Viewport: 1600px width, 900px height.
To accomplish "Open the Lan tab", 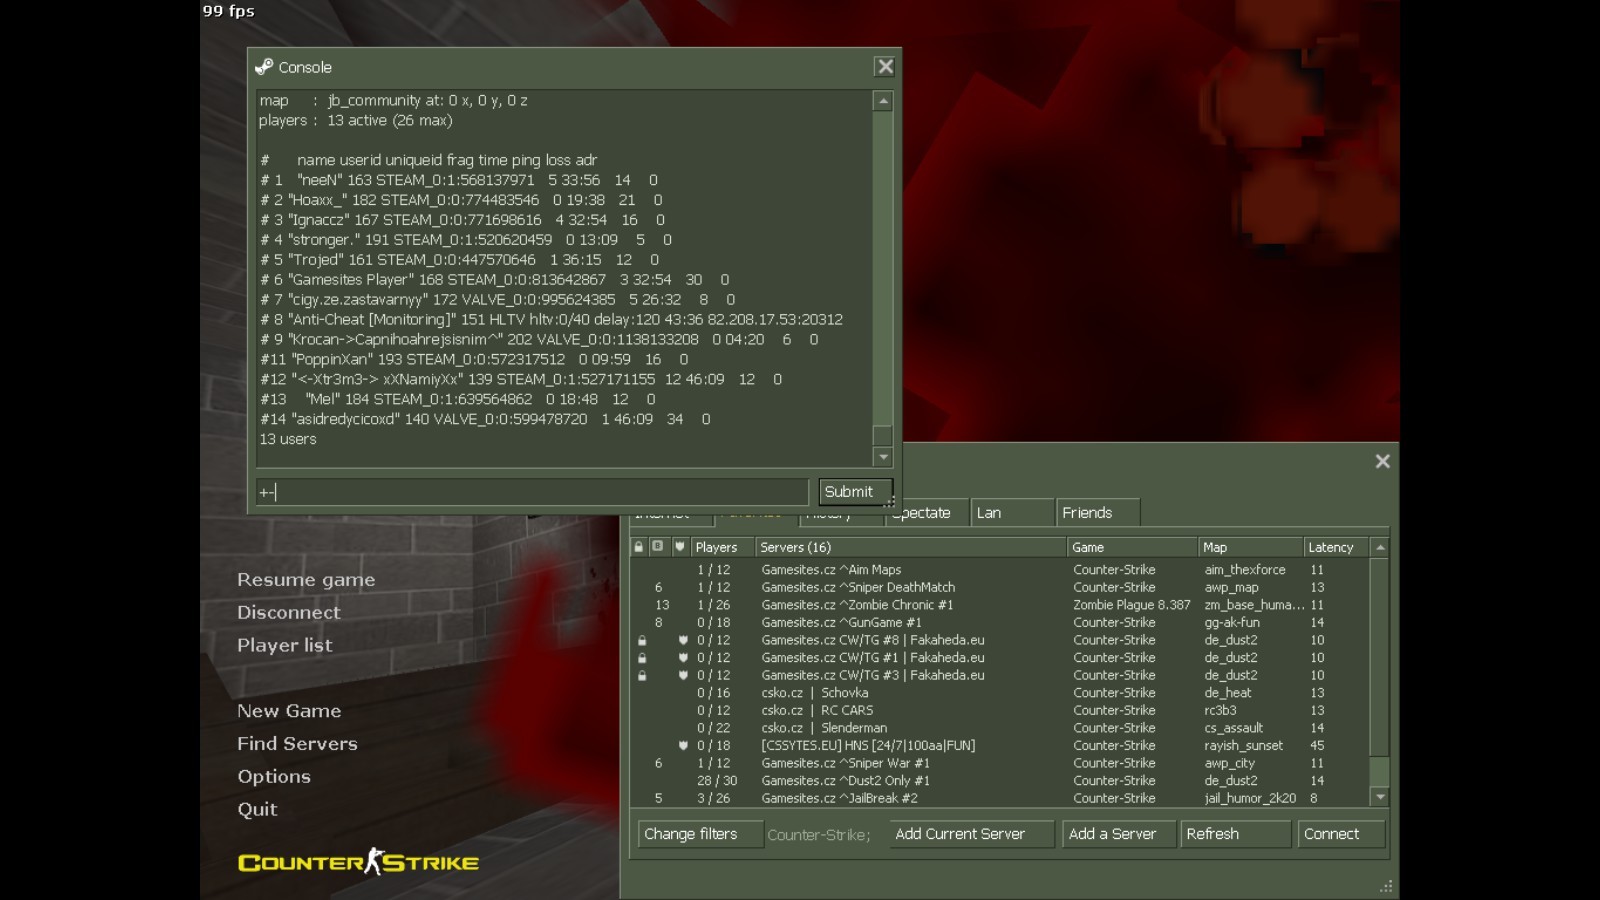I will point(1012,513).
